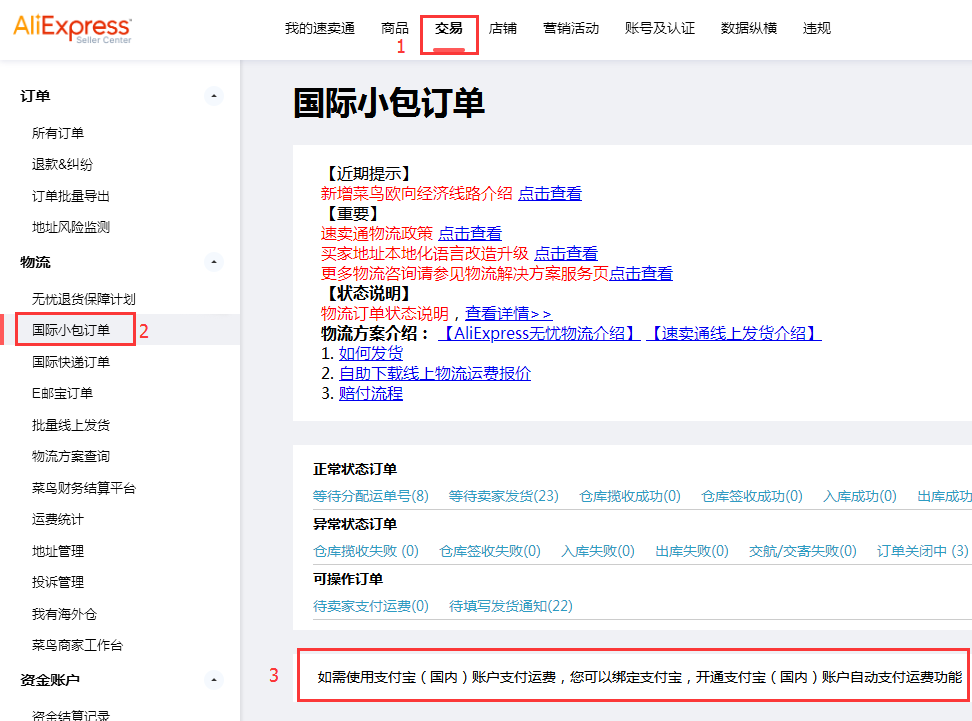The image size is (972, 721).
Task: Open 账号及认证 in the top menu
Action: coord(660,28)
